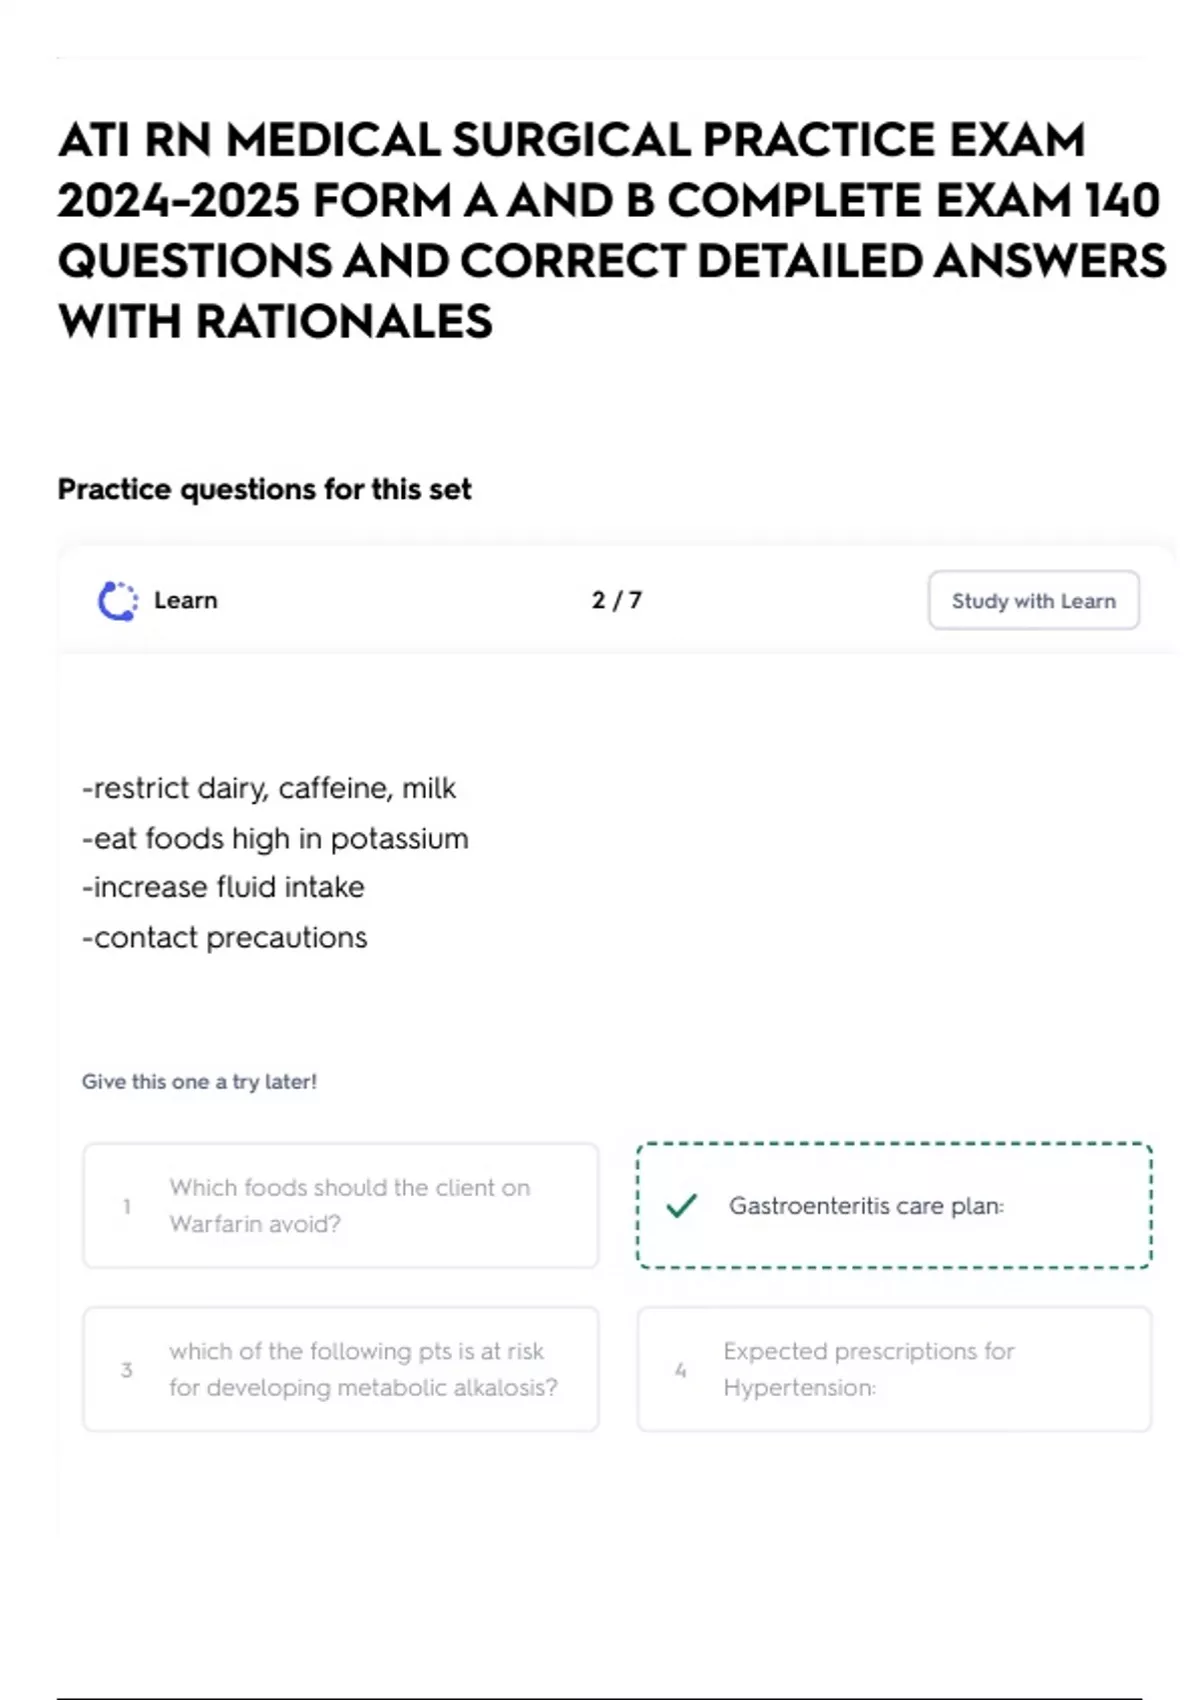This screenshot has width=1200, height=1700.
Task: Select the Warfarin foods answer option
Action: [x=341, y=1206]
